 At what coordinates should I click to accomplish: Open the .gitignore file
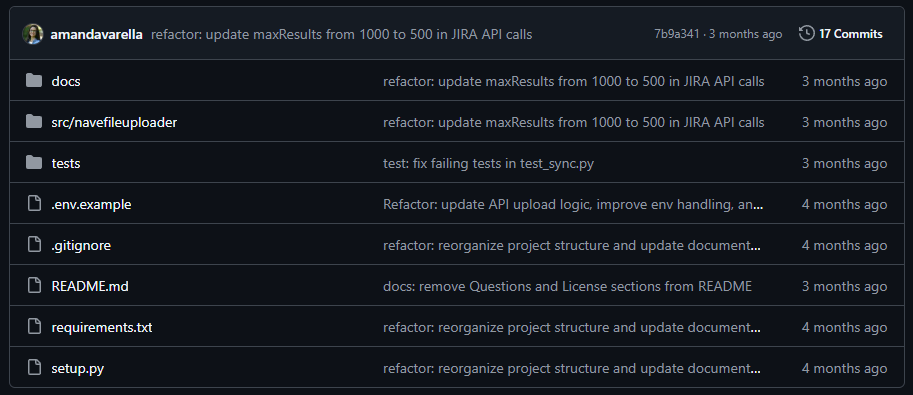coord(81,245)
